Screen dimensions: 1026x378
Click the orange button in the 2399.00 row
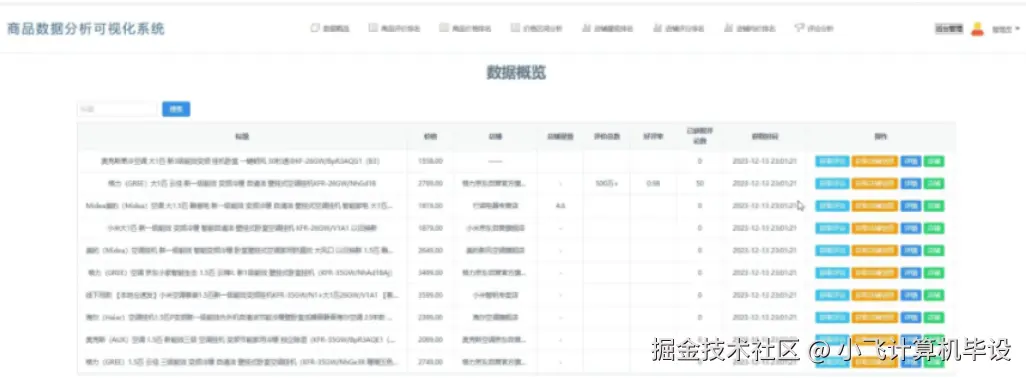[874, 318]
